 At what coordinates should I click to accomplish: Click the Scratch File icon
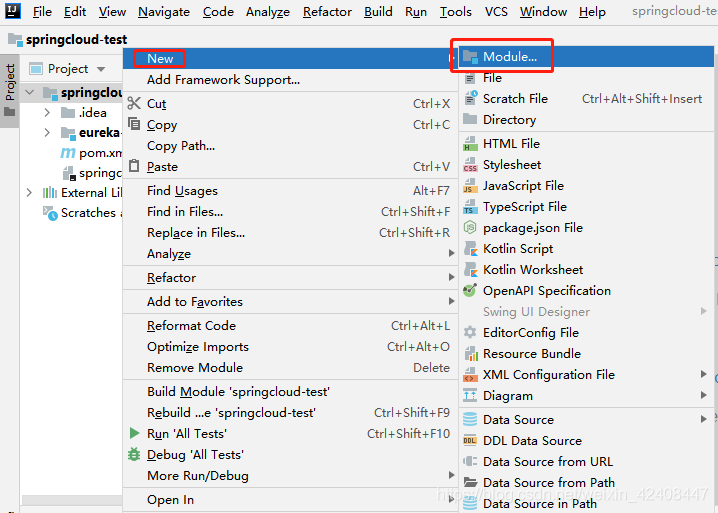click(470, 99)
